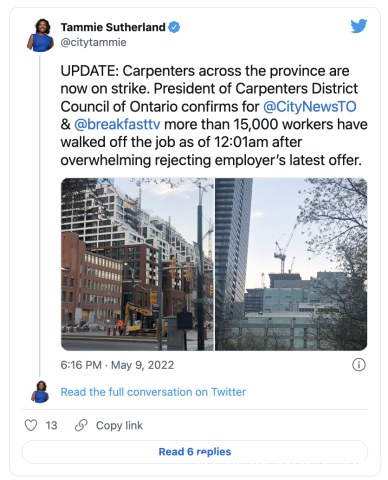View the right photo with construction crane

[291, 264]
